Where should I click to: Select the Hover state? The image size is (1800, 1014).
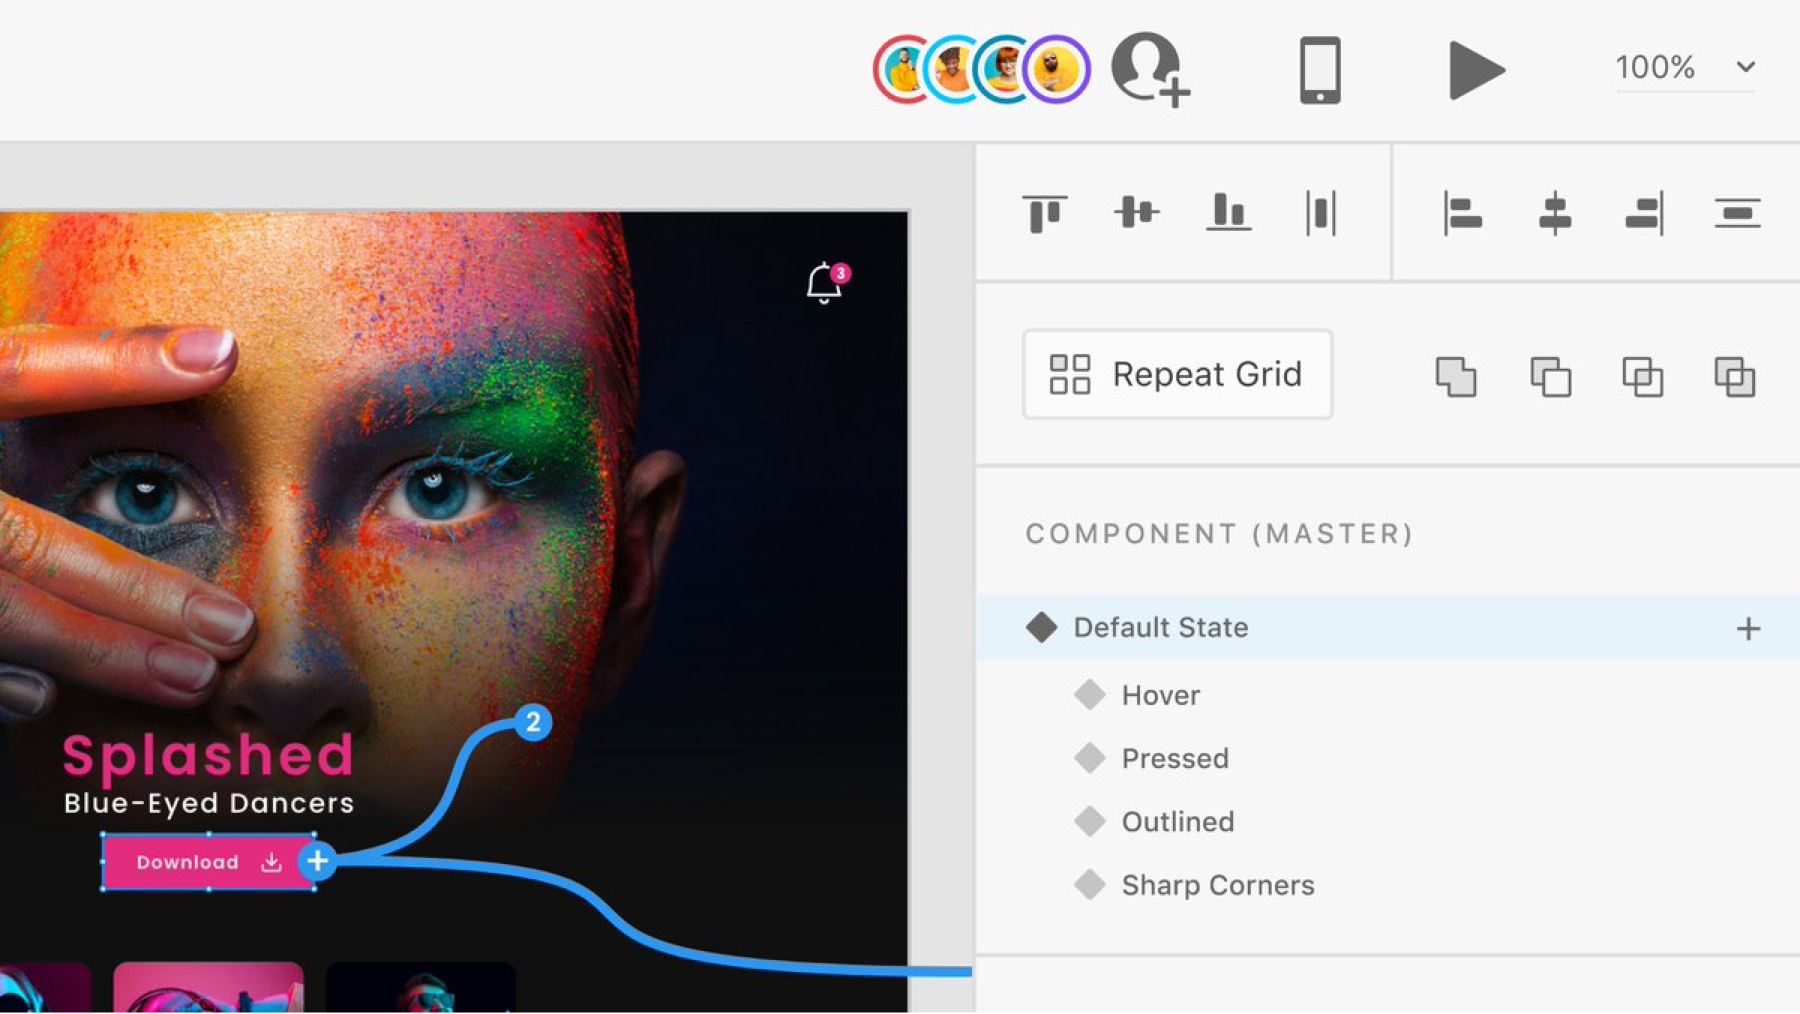click(1160, 695)
